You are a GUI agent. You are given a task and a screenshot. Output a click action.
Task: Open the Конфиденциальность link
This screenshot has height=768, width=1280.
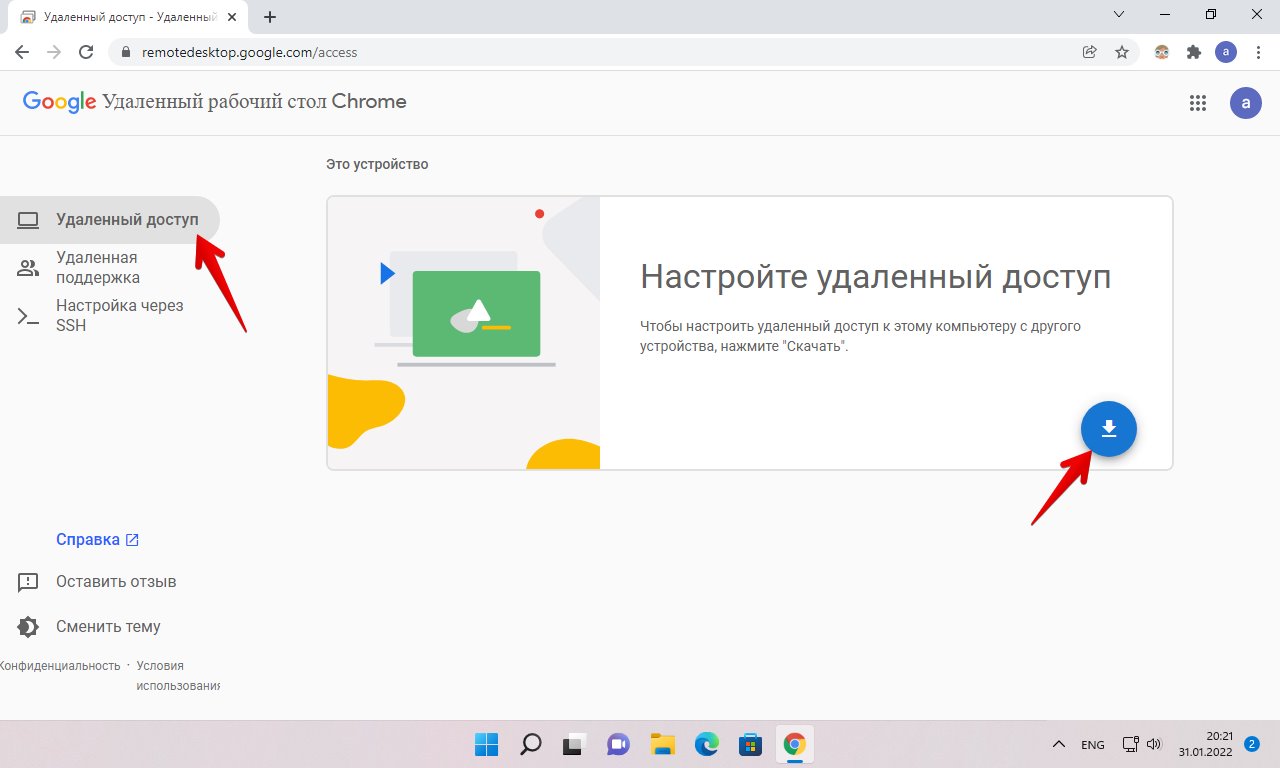pos(60,666)
